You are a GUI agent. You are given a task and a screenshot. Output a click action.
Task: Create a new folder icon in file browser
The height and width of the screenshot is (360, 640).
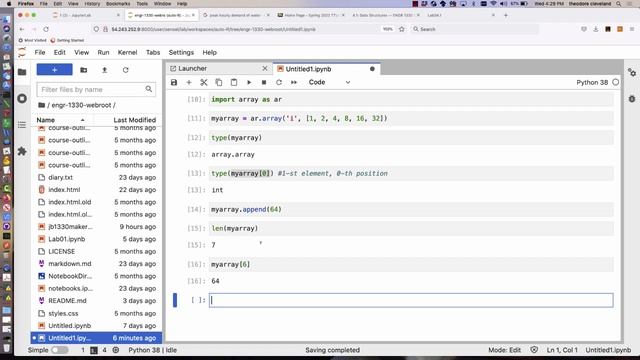click(84, 70)
